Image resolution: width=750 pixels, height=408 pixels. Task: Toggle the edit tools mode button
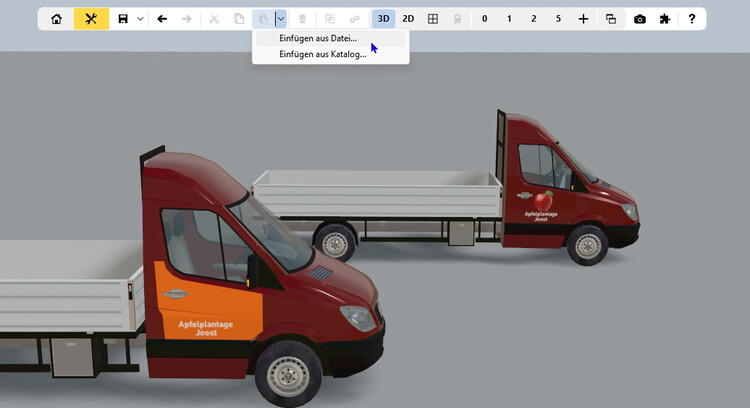(x=91, y=19)
